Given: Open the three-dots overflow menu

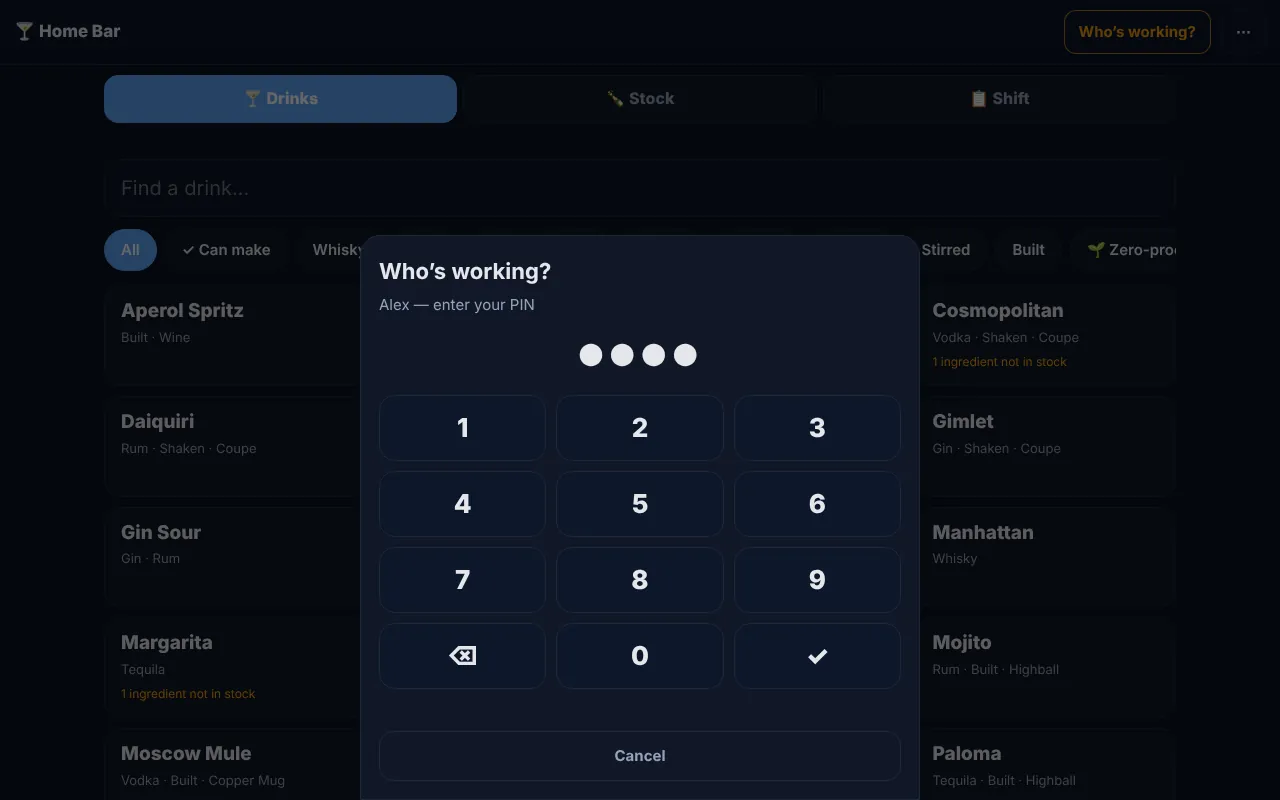Looking at the screenshot, I should [1243, 32].
